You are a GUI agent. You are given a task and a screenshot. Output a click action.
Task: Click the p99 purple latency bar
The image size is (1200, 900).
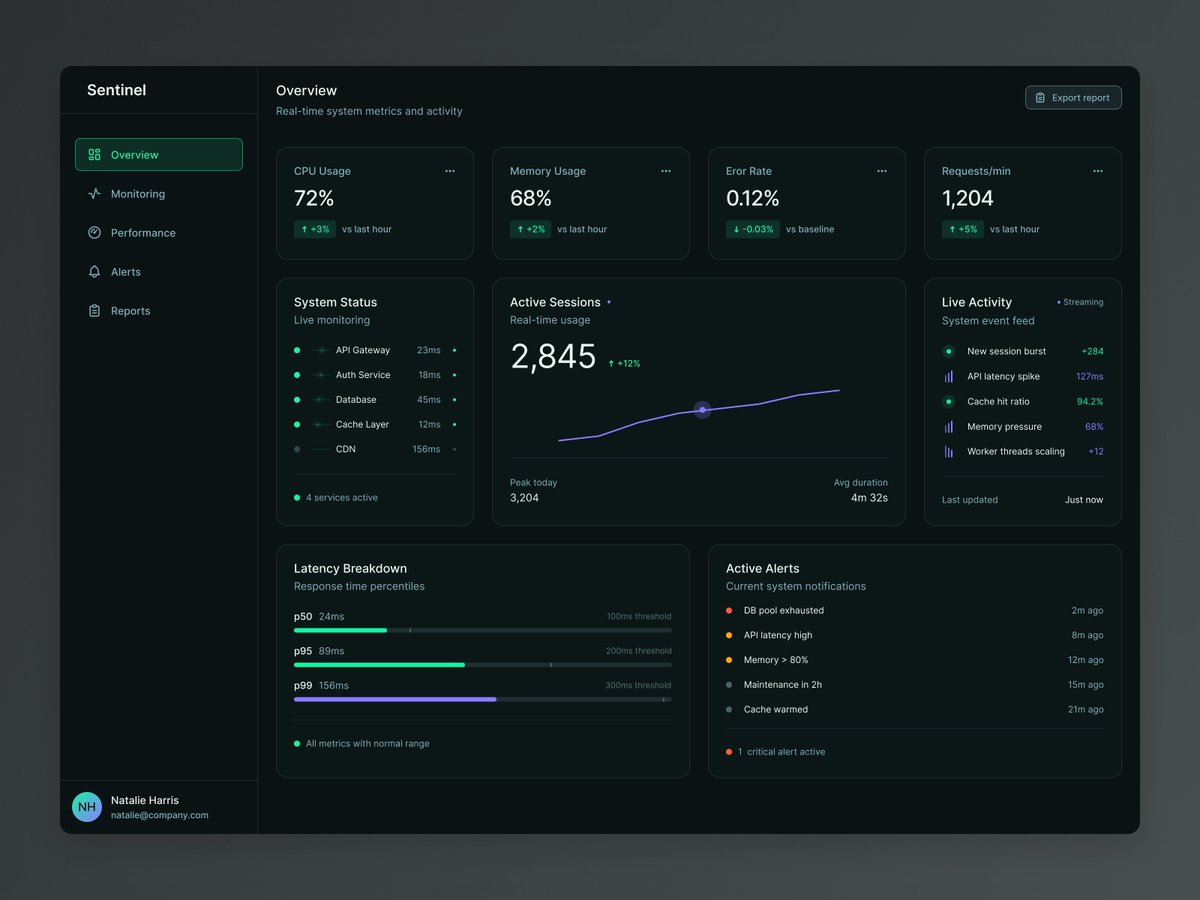pos(395,699)
